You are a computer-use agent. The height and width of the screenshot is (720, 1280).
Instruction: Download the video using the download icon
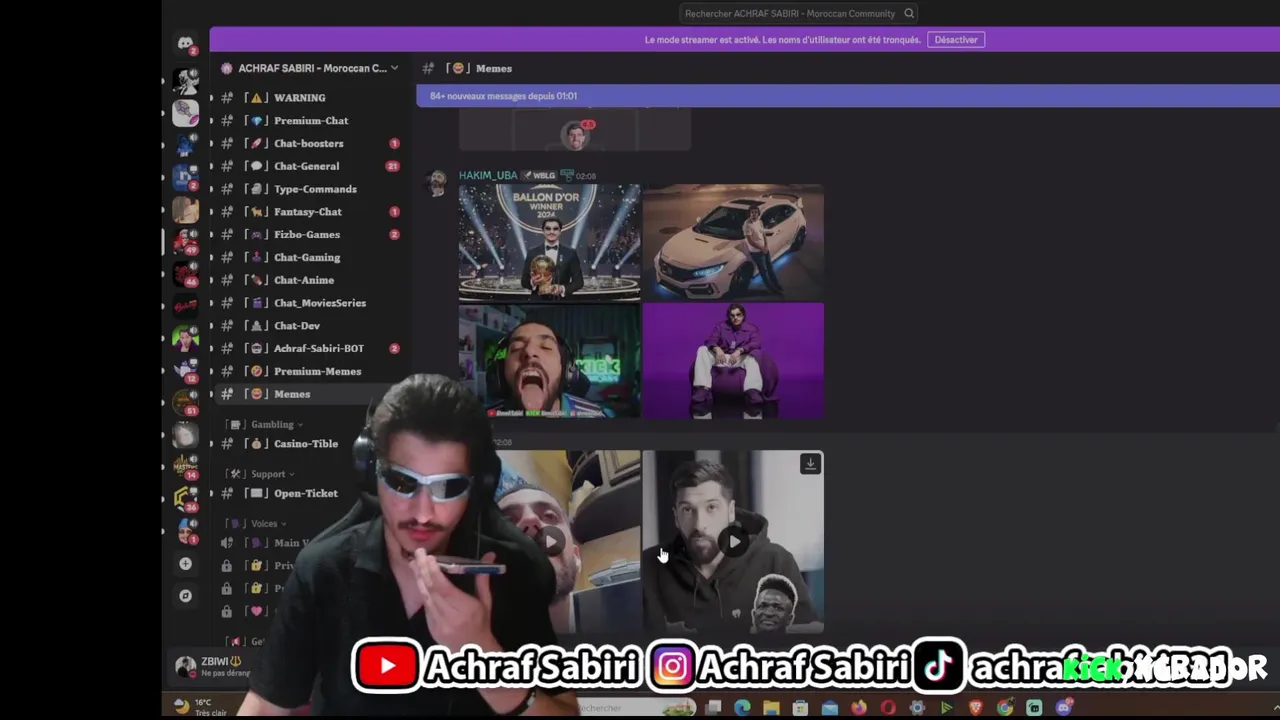click(x=810, y=464)
